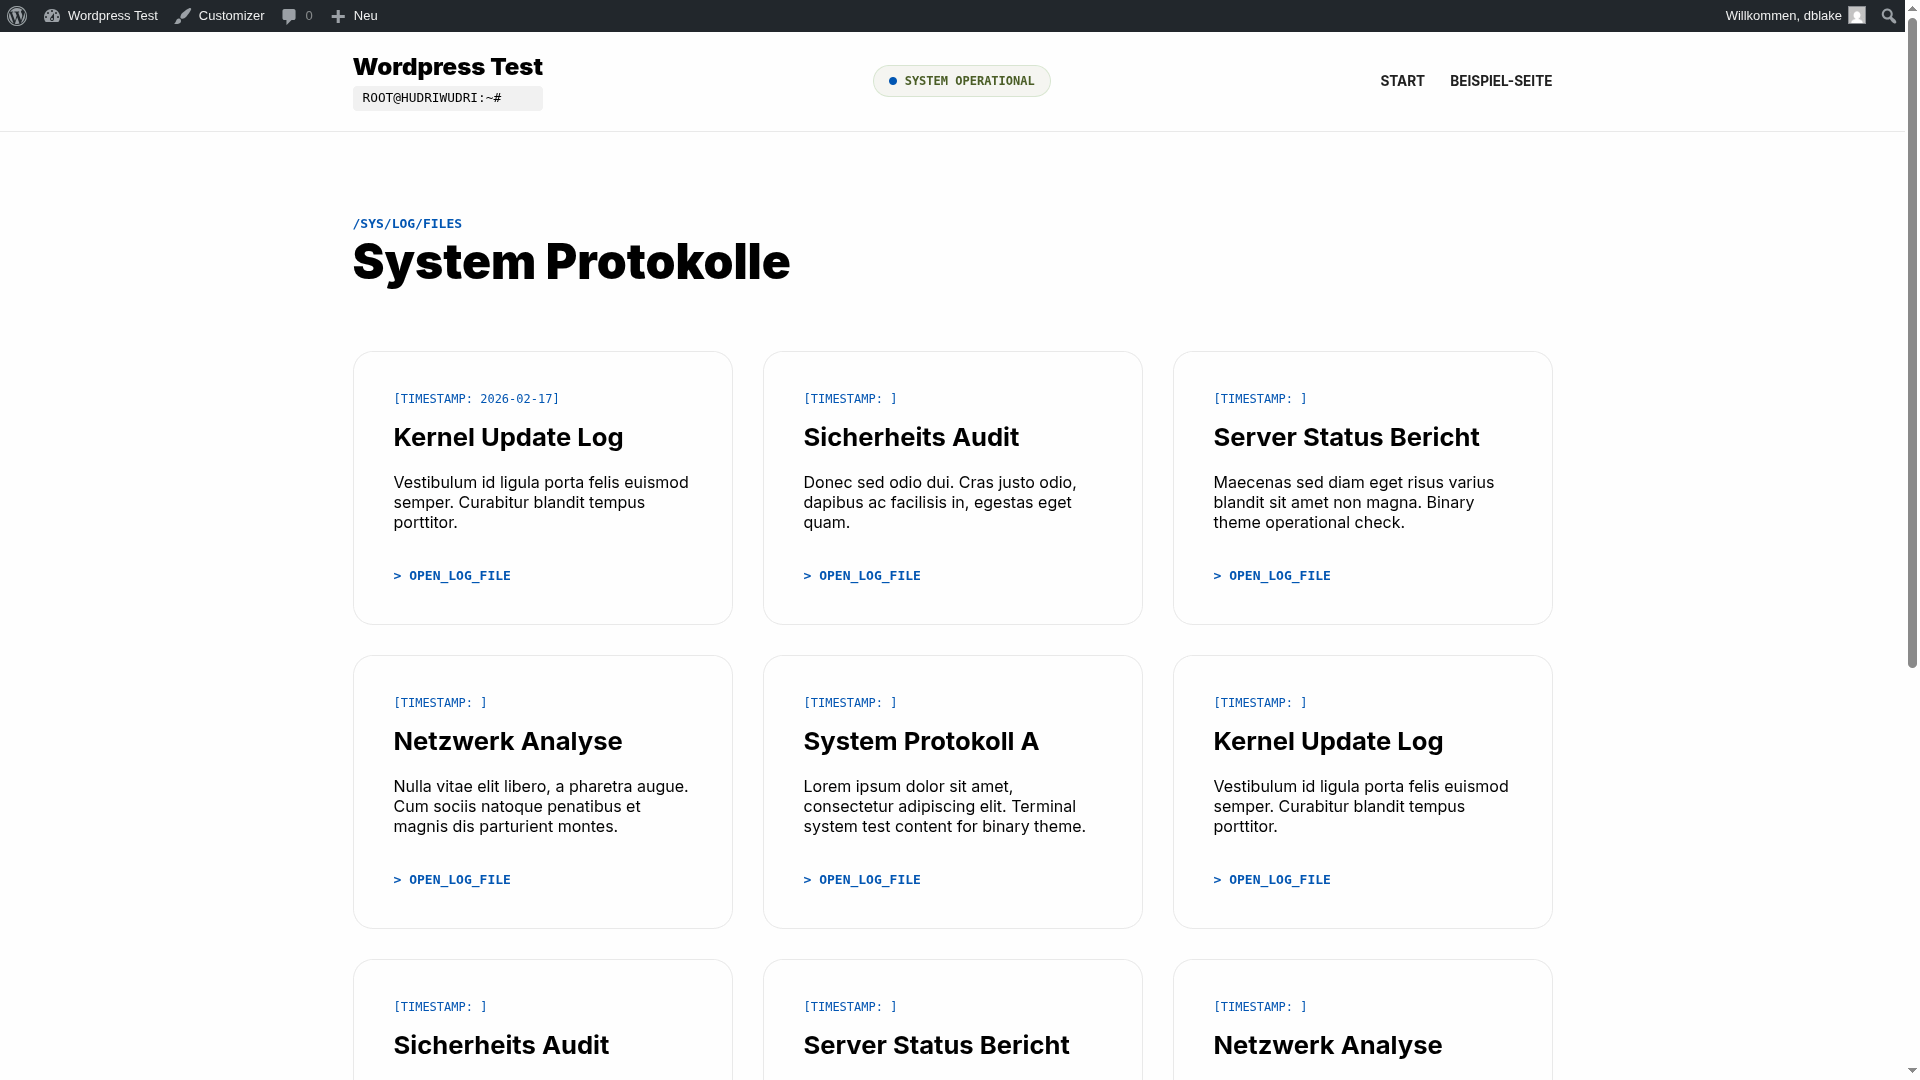
Task: Open the START navigation item
Action: click(1402, 81)
